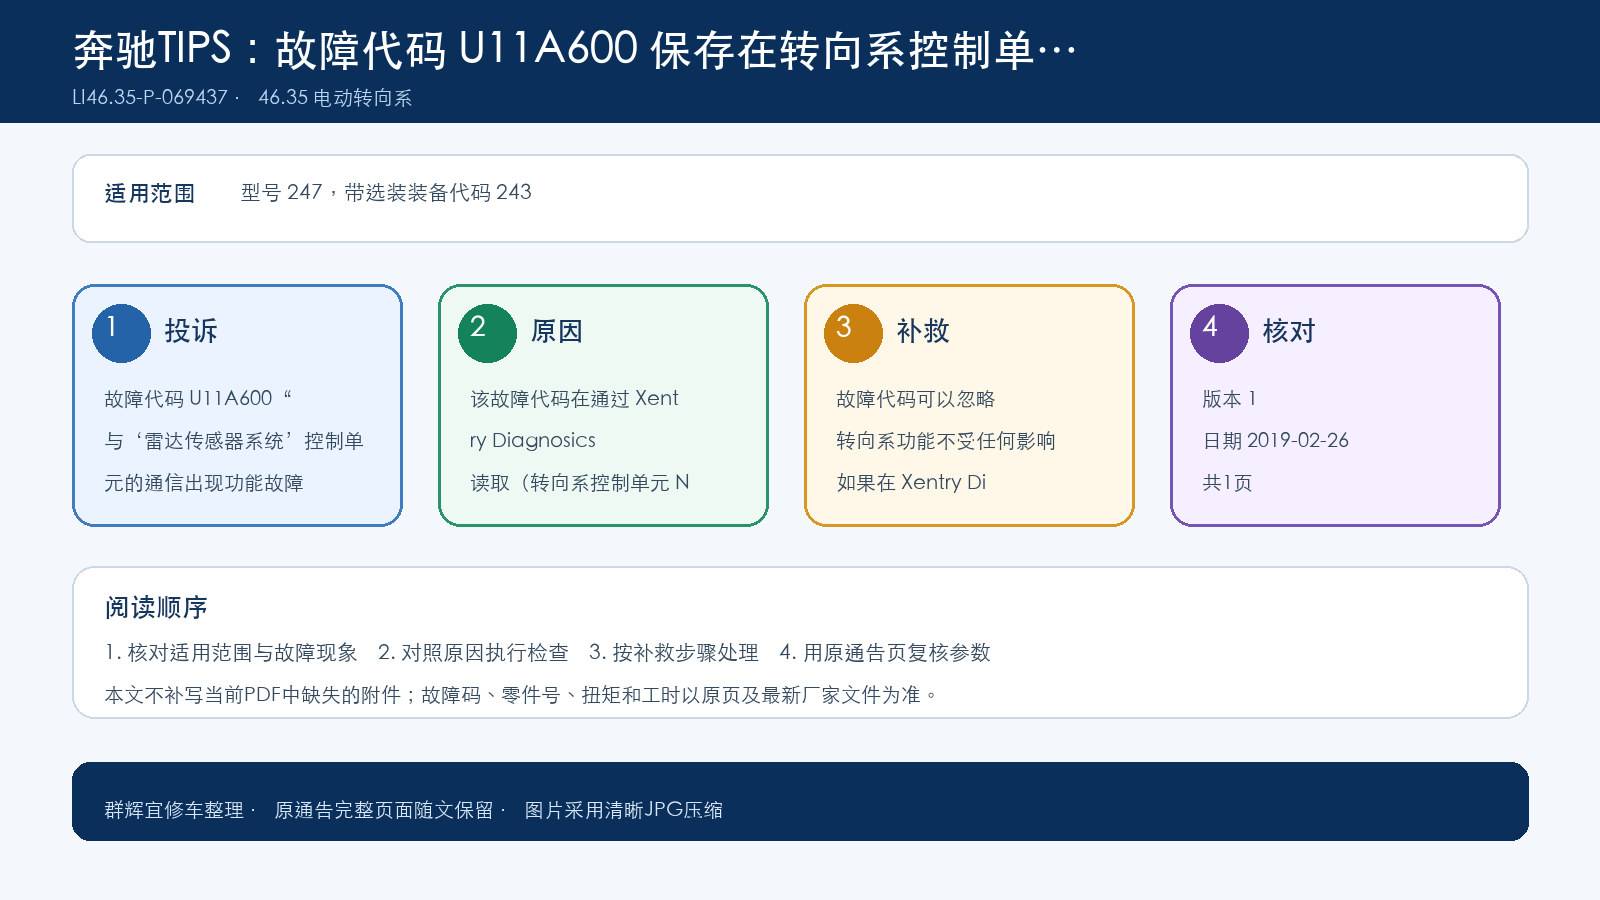The width and height of the screenshot is (1600, 900).
Task: Select the 核对 card heading
Action: pos(1289,331)
